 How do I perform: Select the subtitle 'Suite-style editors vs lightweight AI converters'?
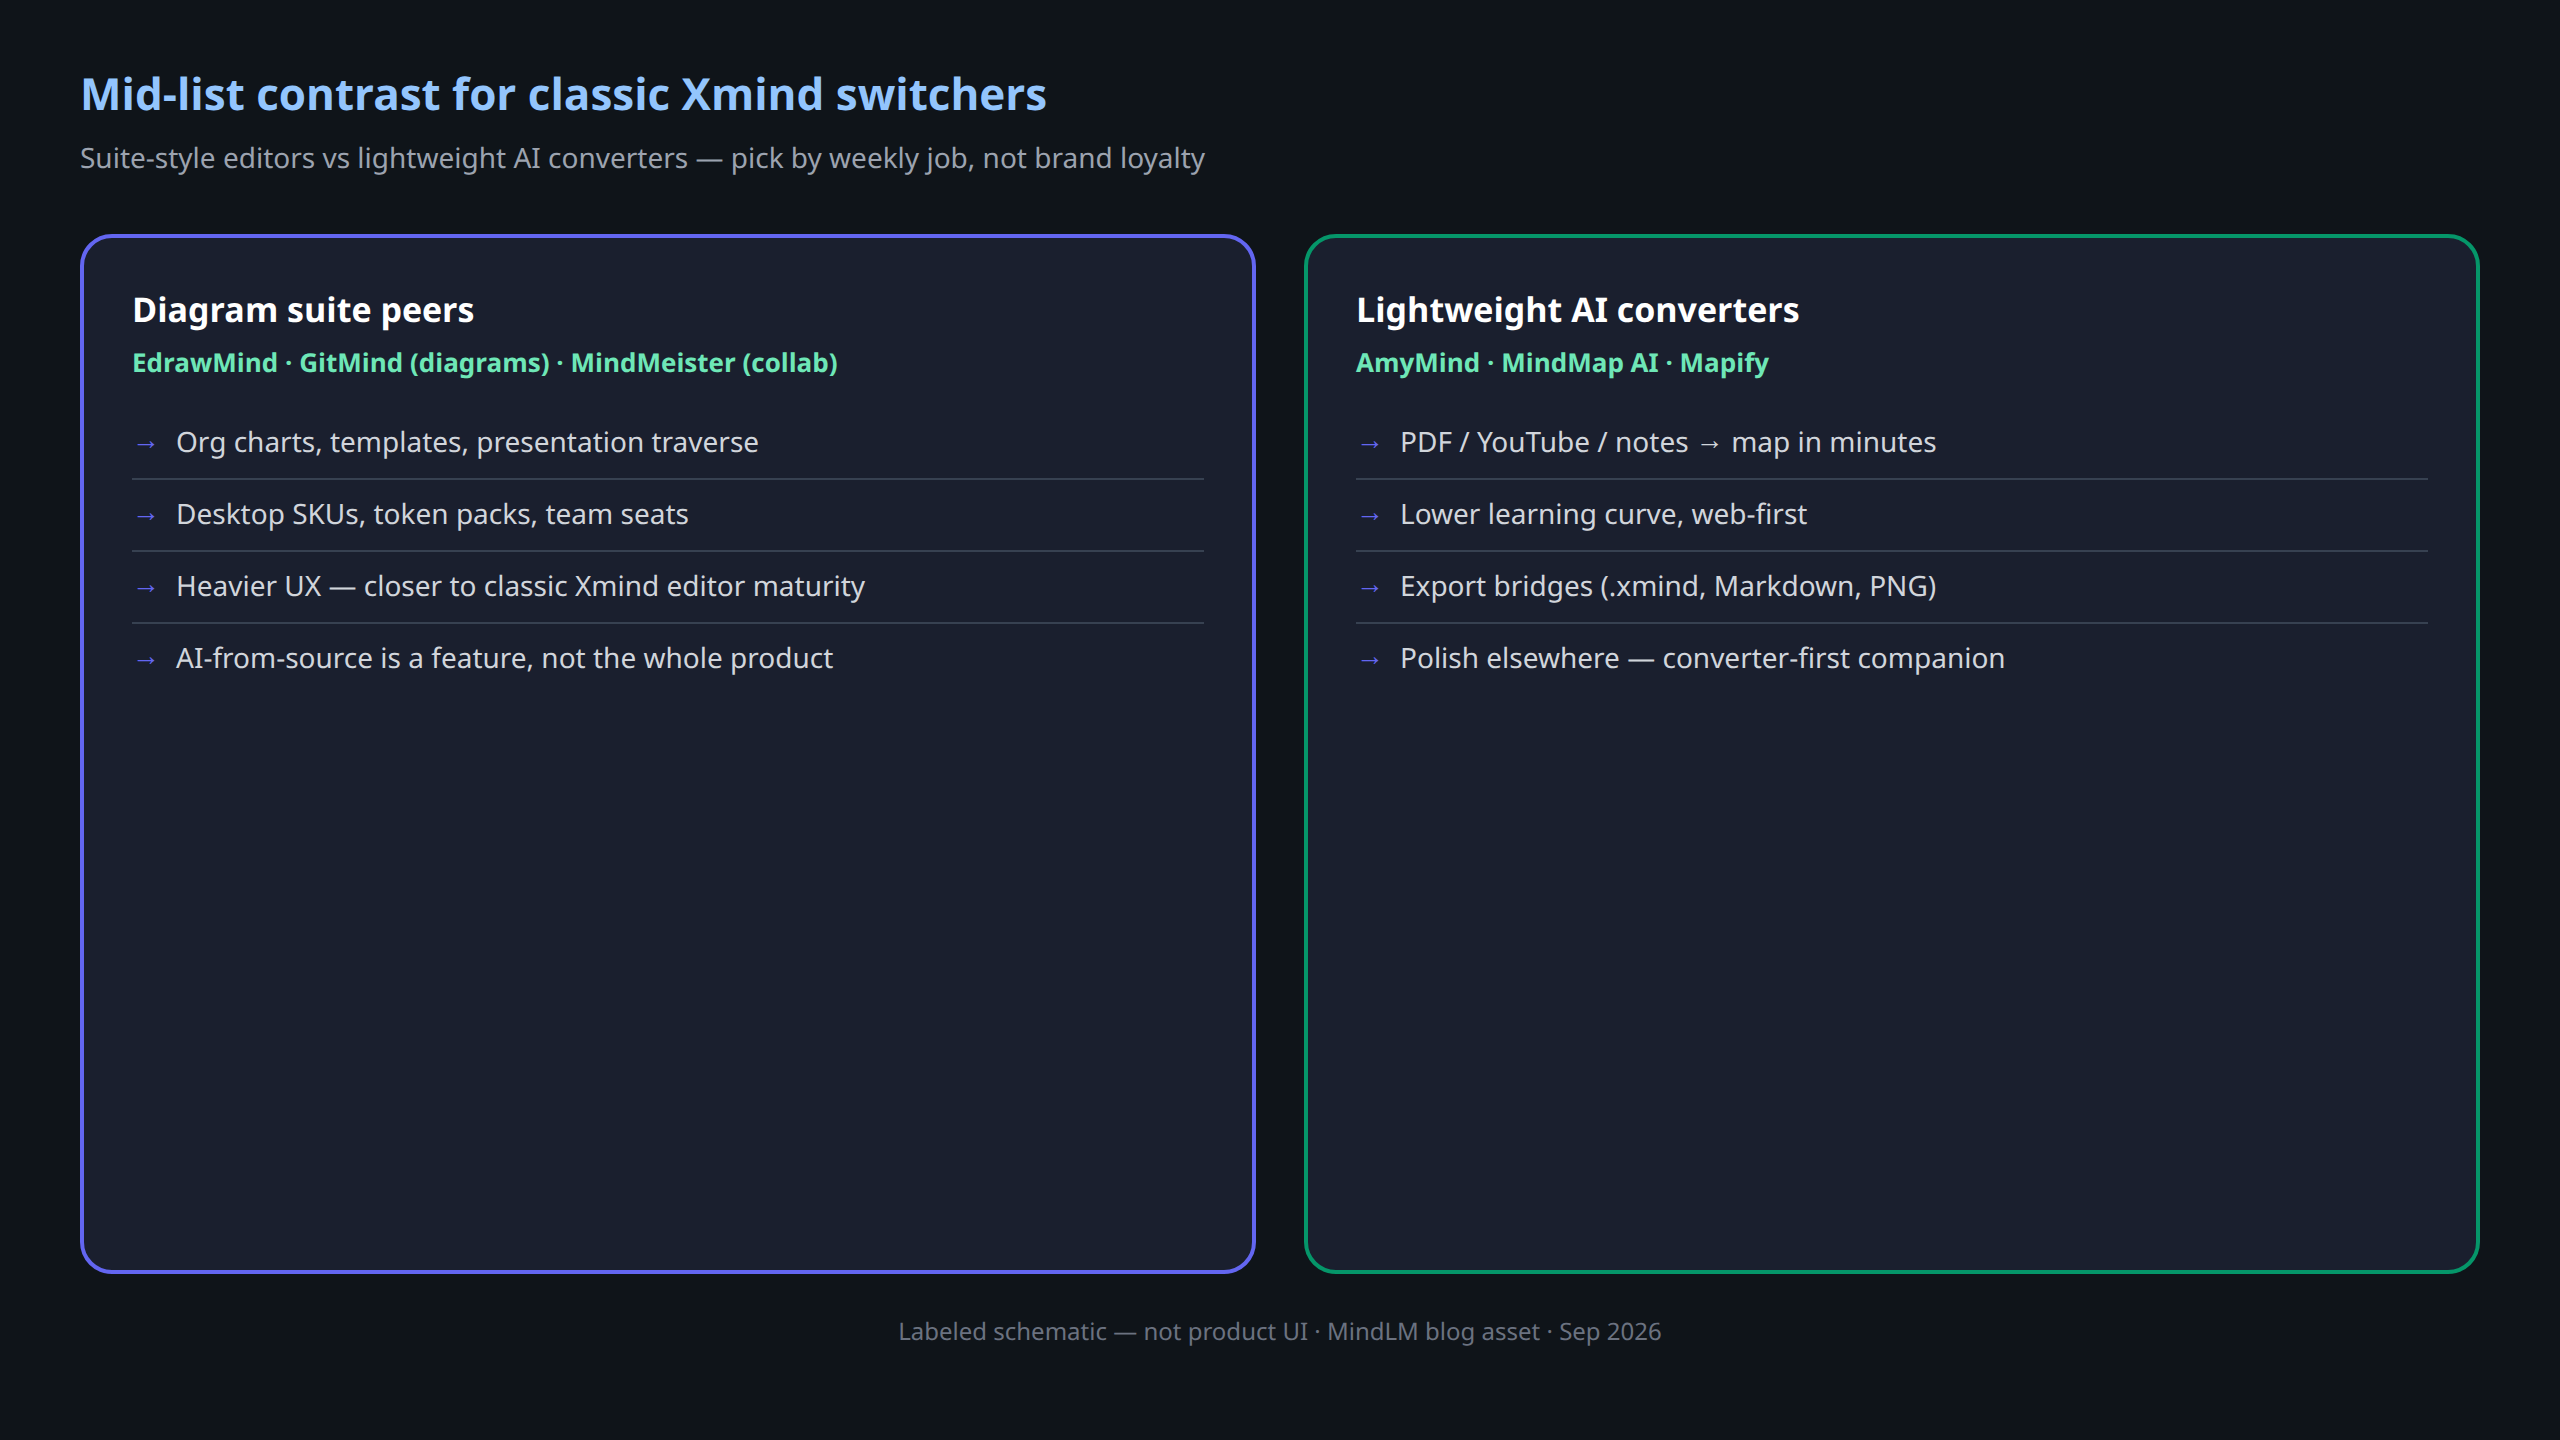[x=384, y=158]
